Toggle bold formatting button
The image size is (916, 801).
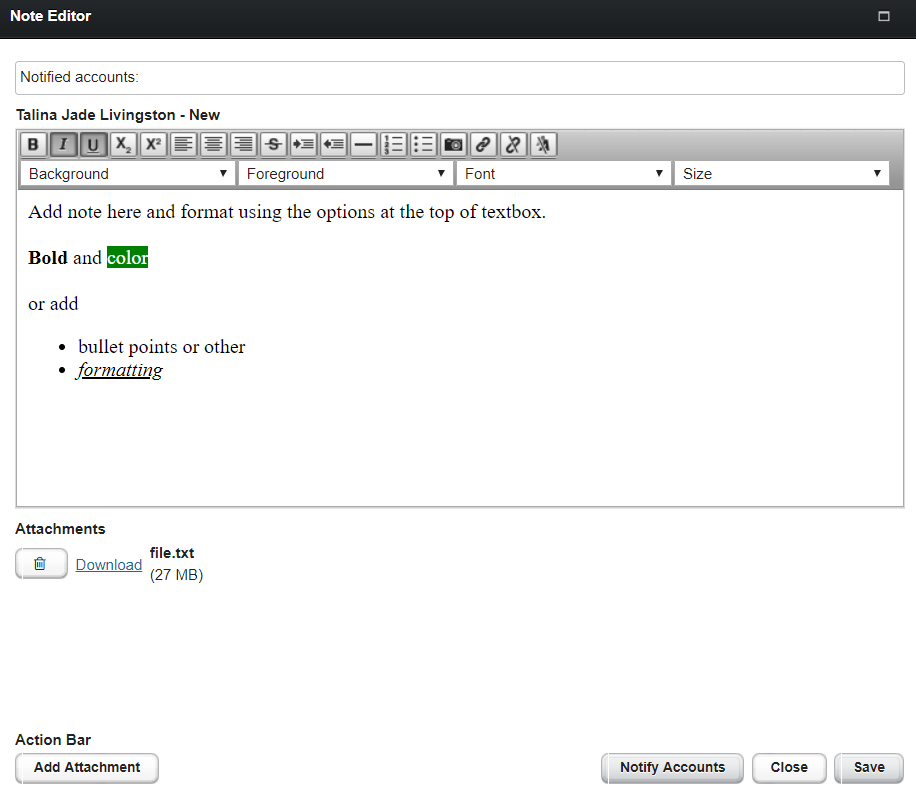point(33,145)
